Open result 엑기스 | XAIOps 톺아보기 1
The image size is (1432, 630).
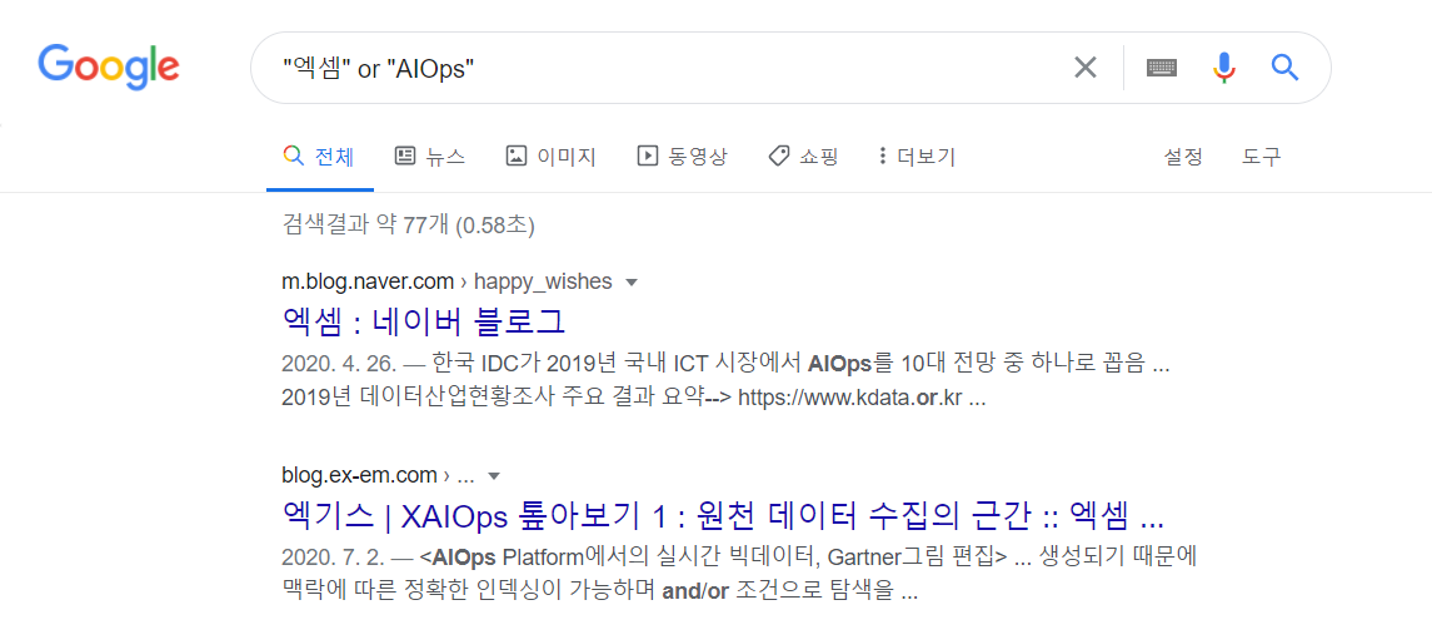[x=723, y=516]
